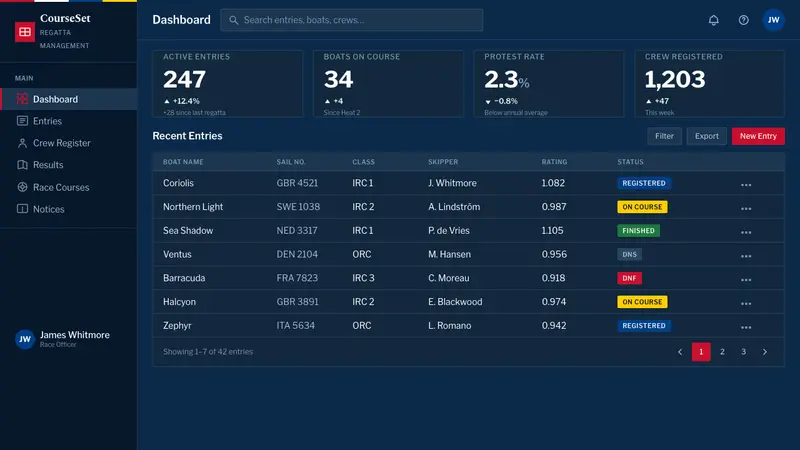This screenshot has height=450, width=800.
Task: Select page 1 in pagination
Action: point(701,352)
